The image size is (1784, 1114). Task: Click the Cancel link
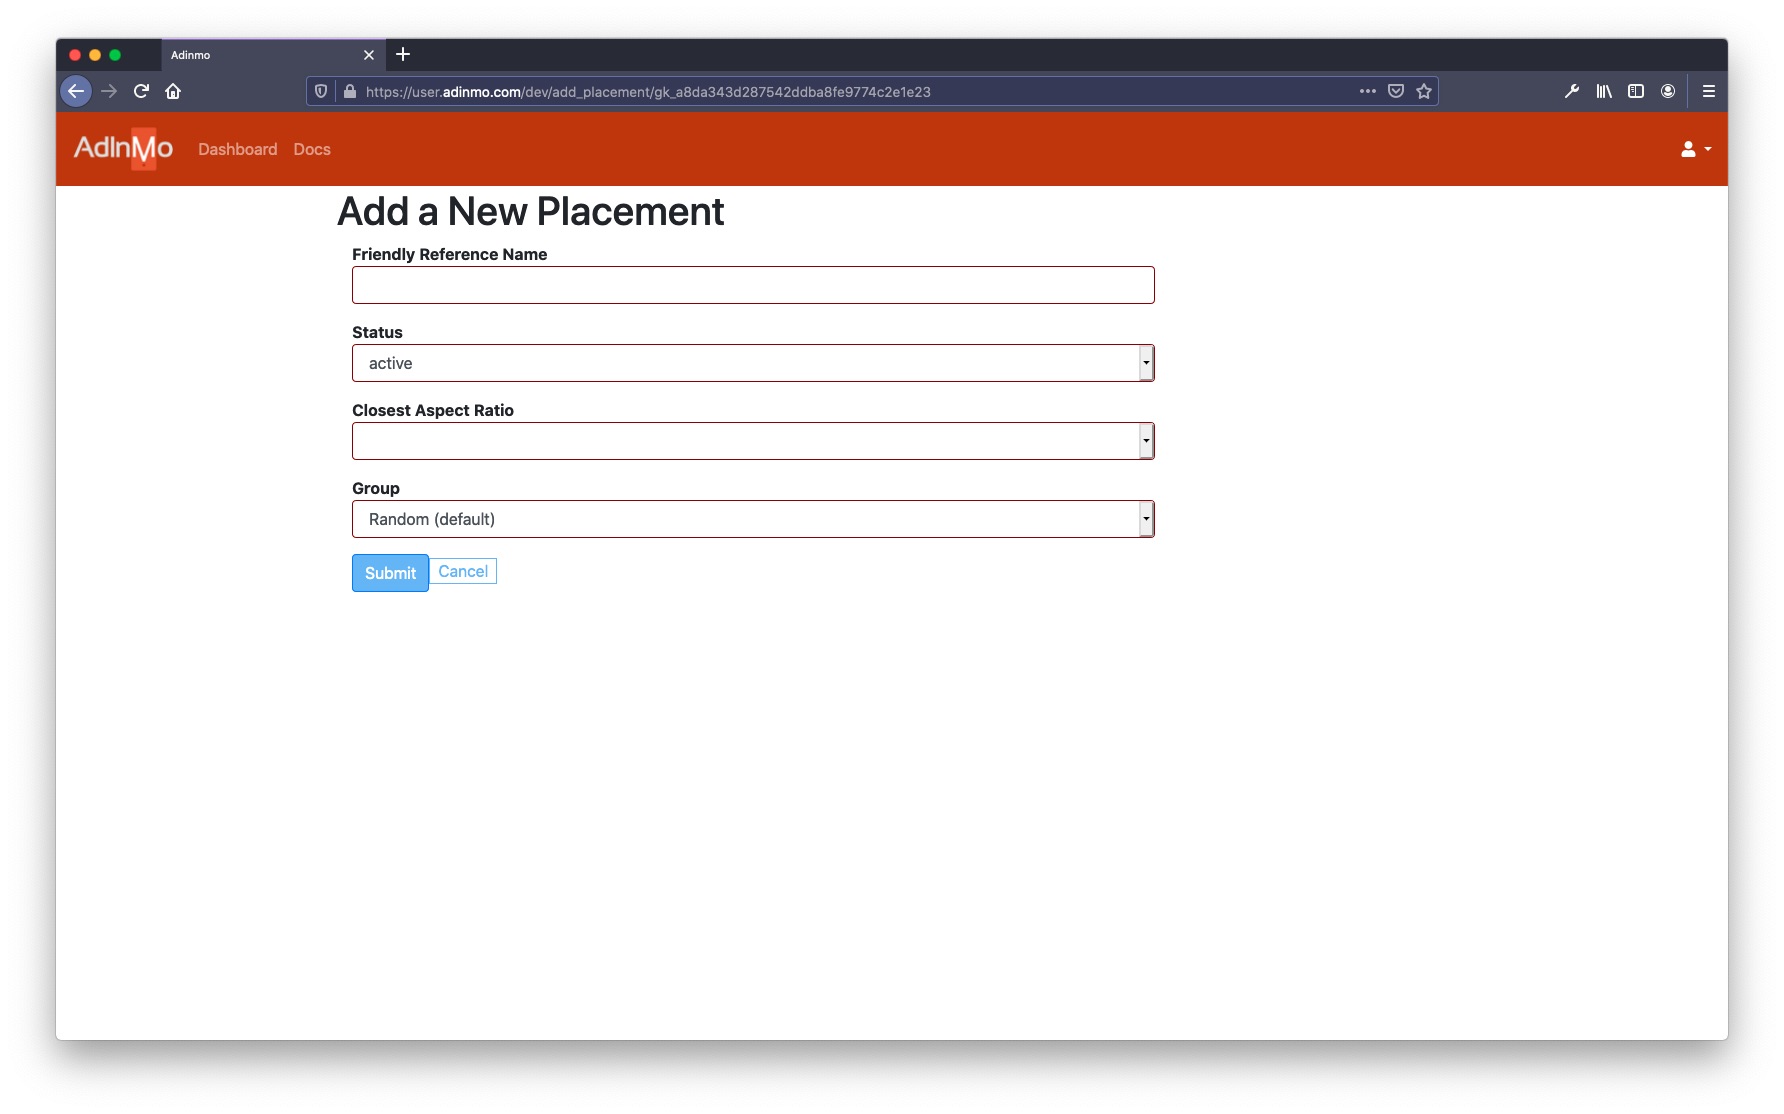[463, 571]
